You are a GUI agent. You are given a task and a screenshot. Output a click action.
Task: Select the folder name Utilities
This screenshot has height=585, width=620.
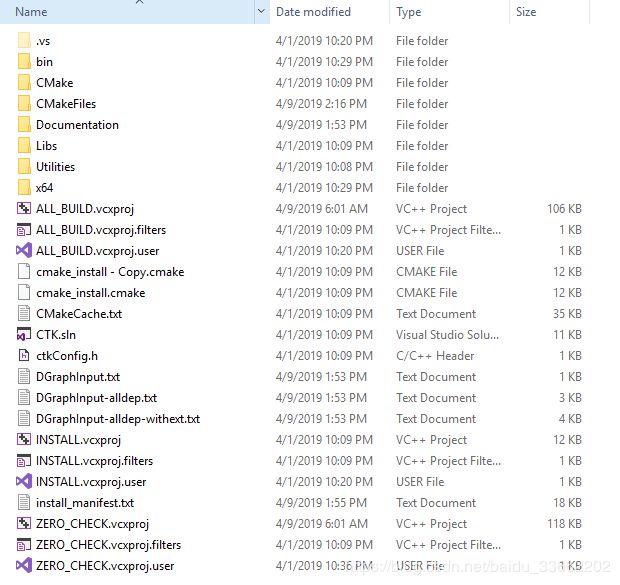(55, 167)
